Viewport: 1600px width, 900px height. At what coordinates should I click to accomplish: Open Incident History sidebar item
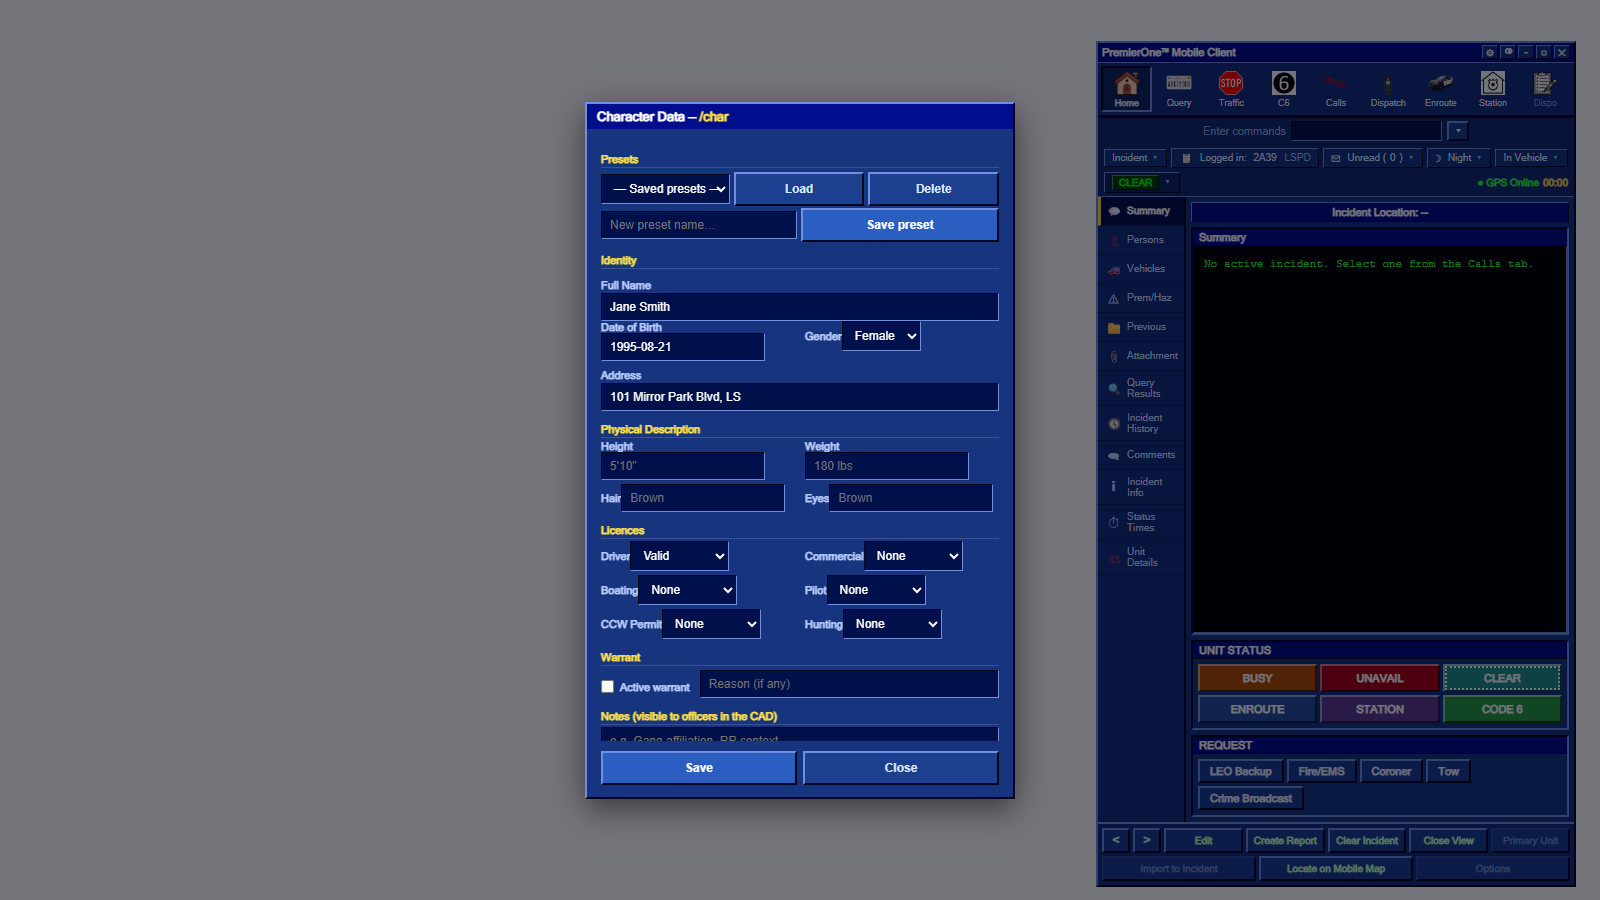pos(1142,423)
